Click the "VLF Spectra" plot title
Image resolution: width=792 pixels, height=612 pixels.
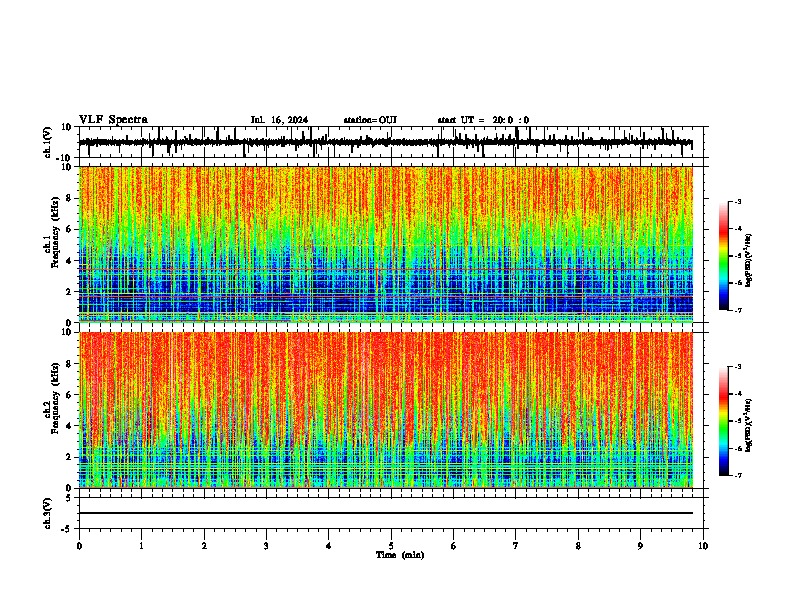(x=113, y=120)
